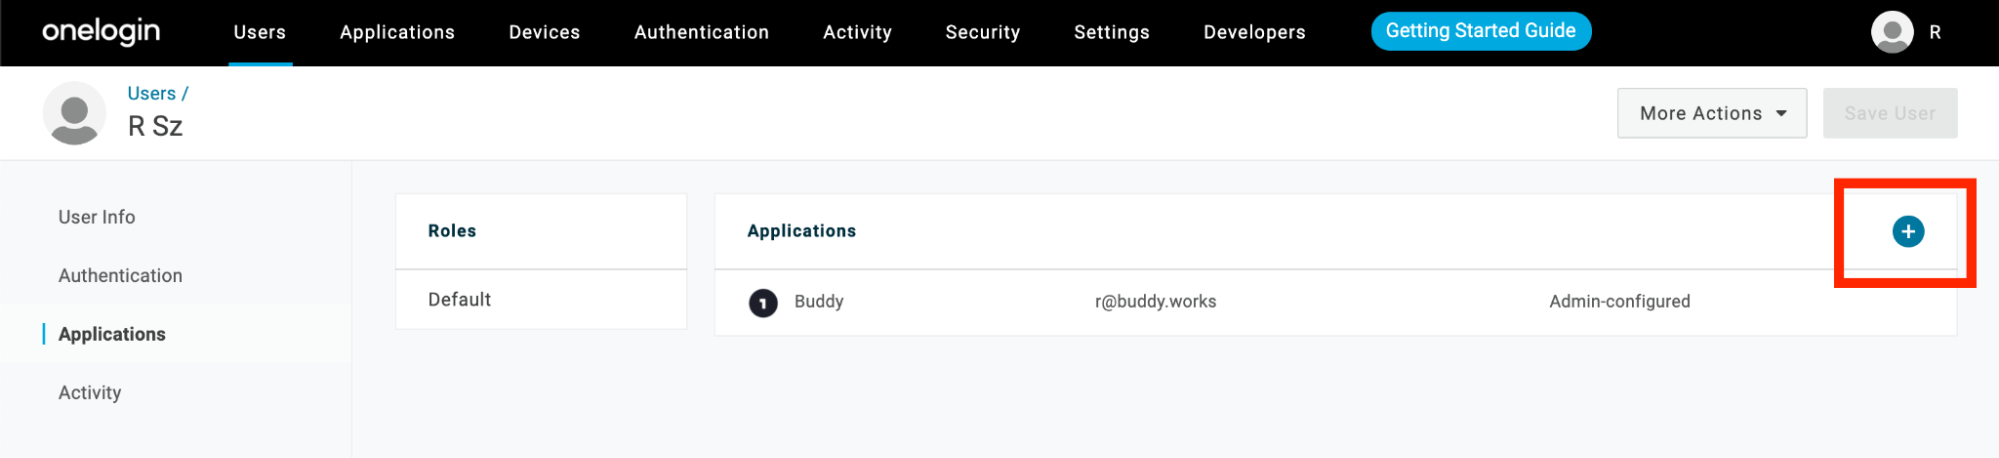Open the Devices menu
The image size is (1999, 458).
[544, 32]
